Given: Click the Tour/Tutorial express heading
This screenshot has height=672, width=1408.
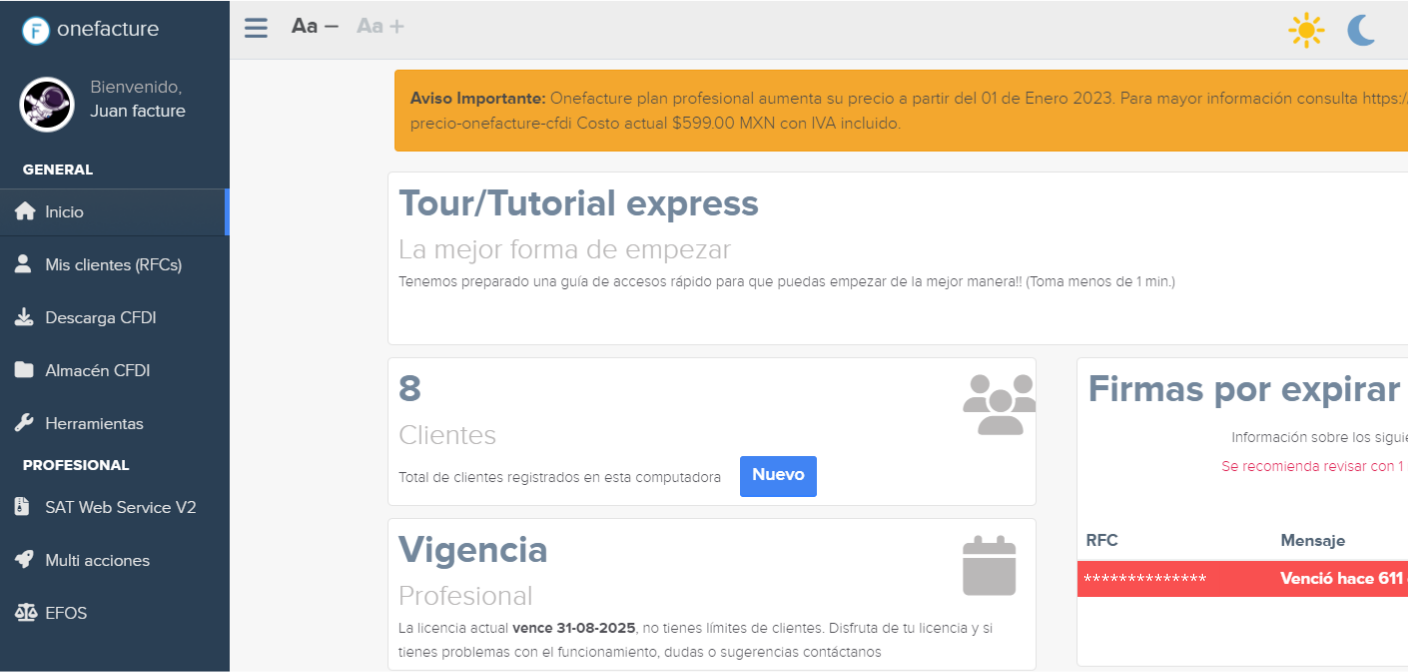Looking at the screenshot, I should click(578, 203).
